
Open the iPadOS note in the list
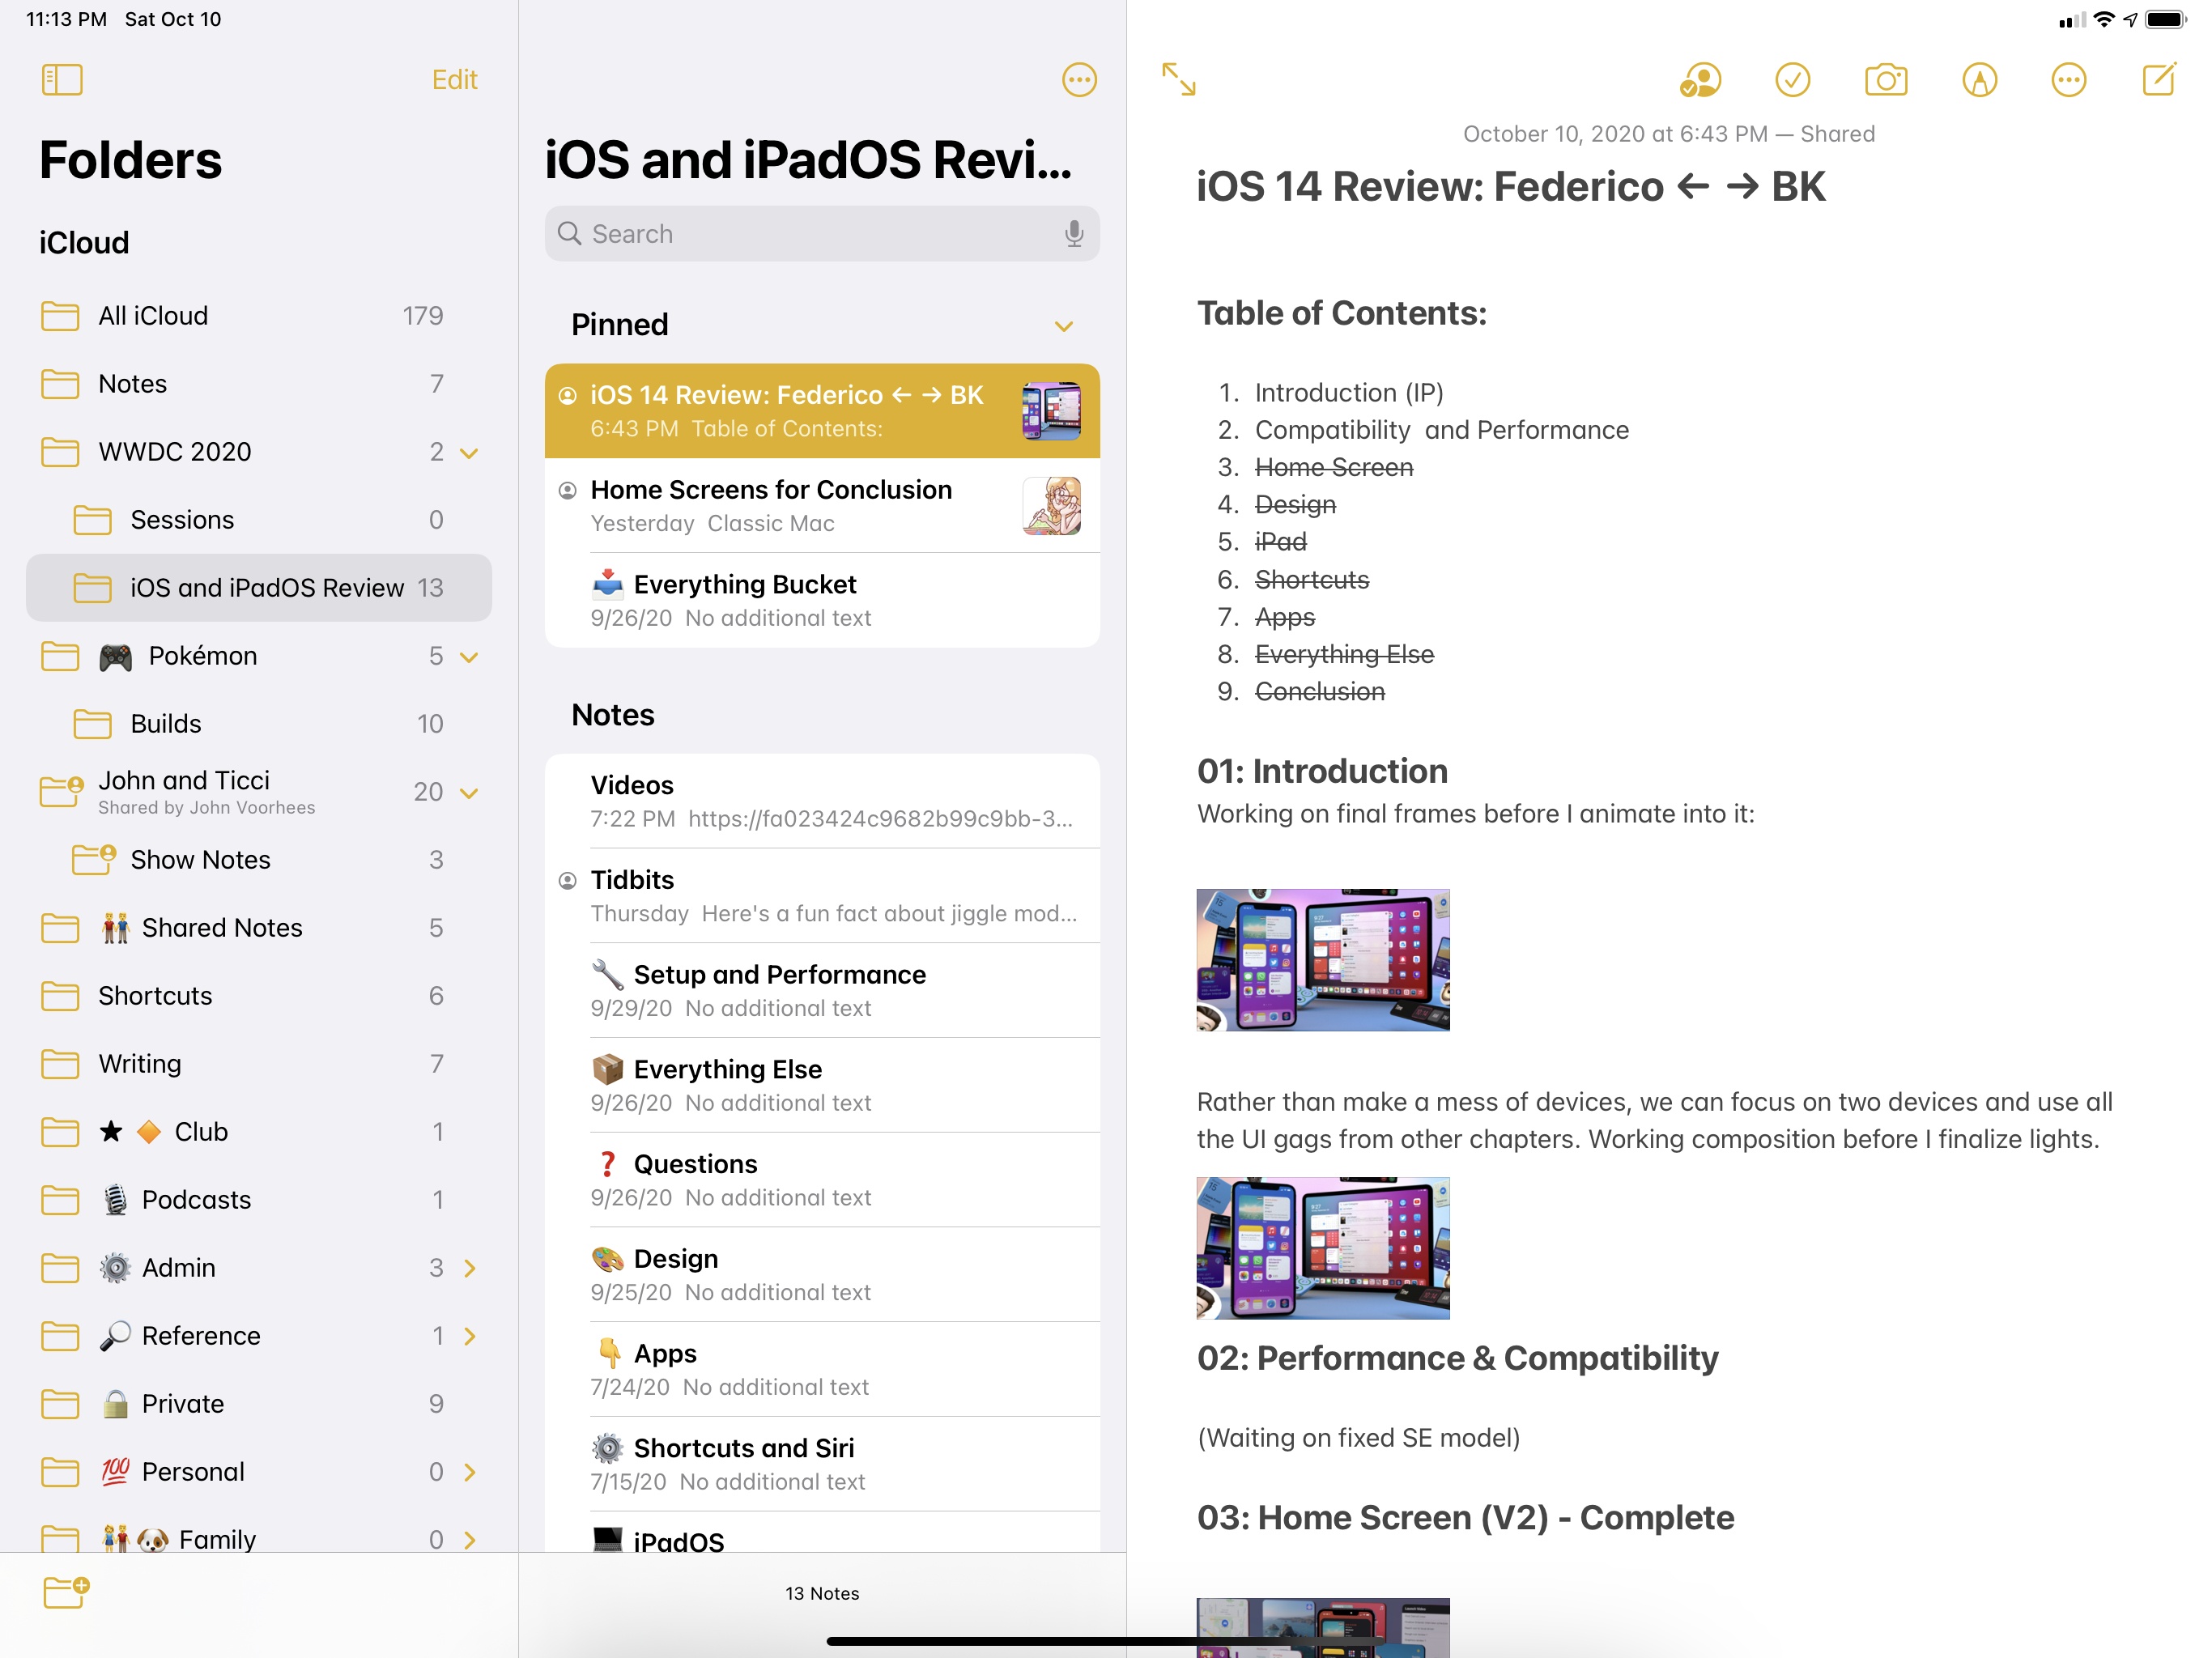click(822, 1532)
